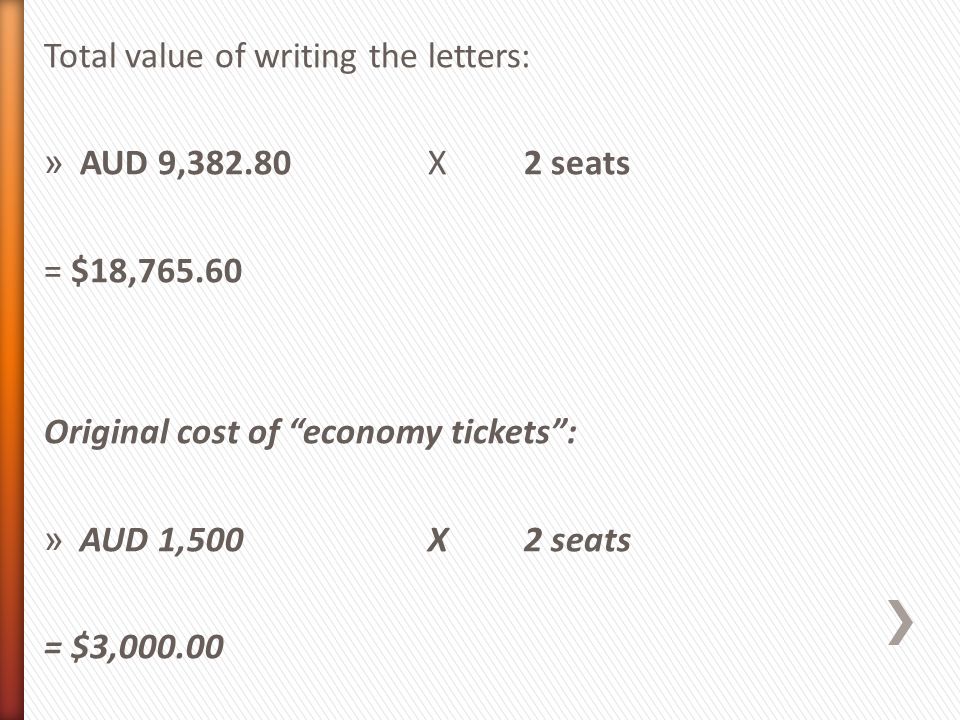960x720 pixels.
Task: Click the word 'Original' in the italic heading
Action: [x=107, y=433]
